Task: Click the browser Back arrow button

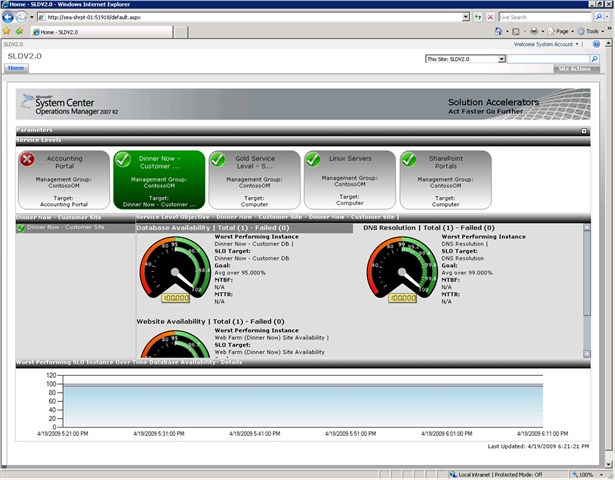Action: coord(12,17)
